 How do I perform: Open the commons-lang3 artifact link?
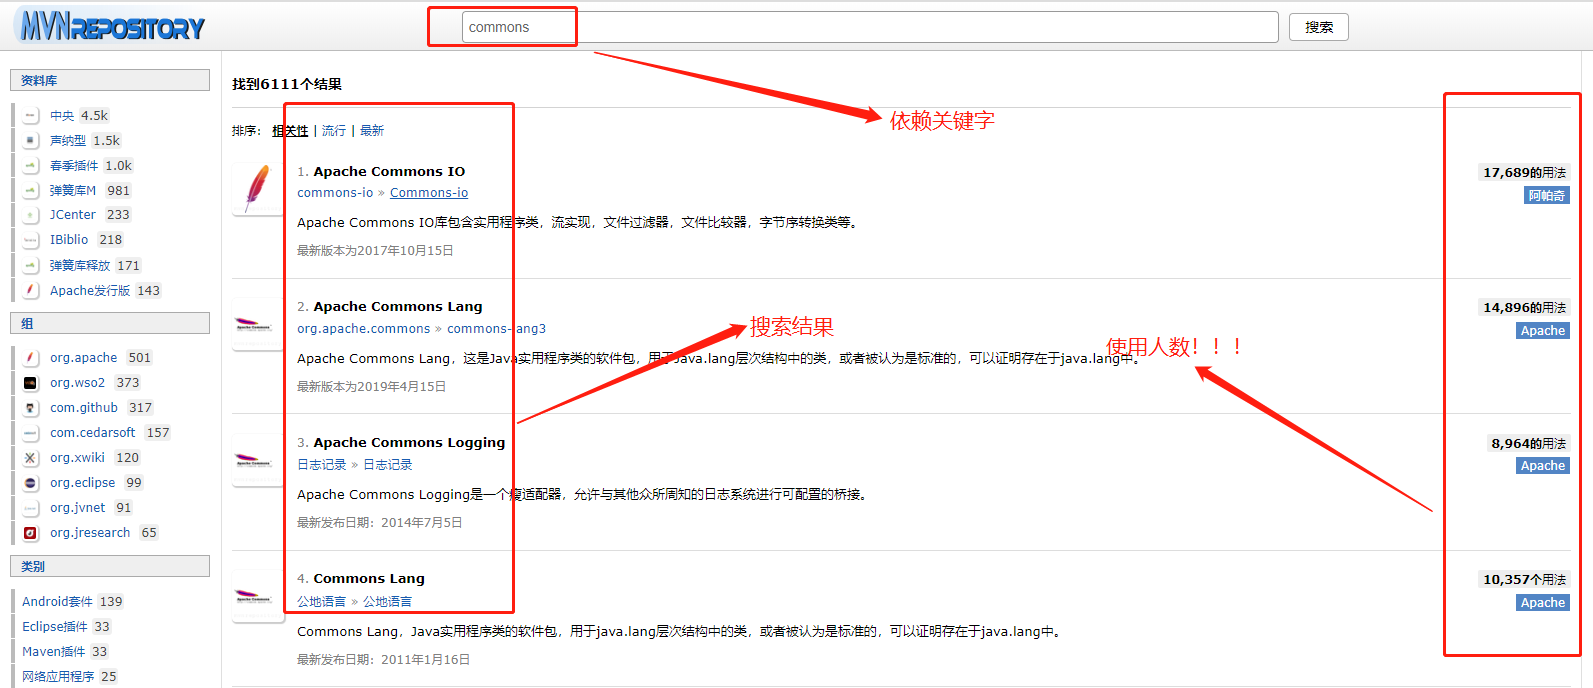[x=496, y=329]
